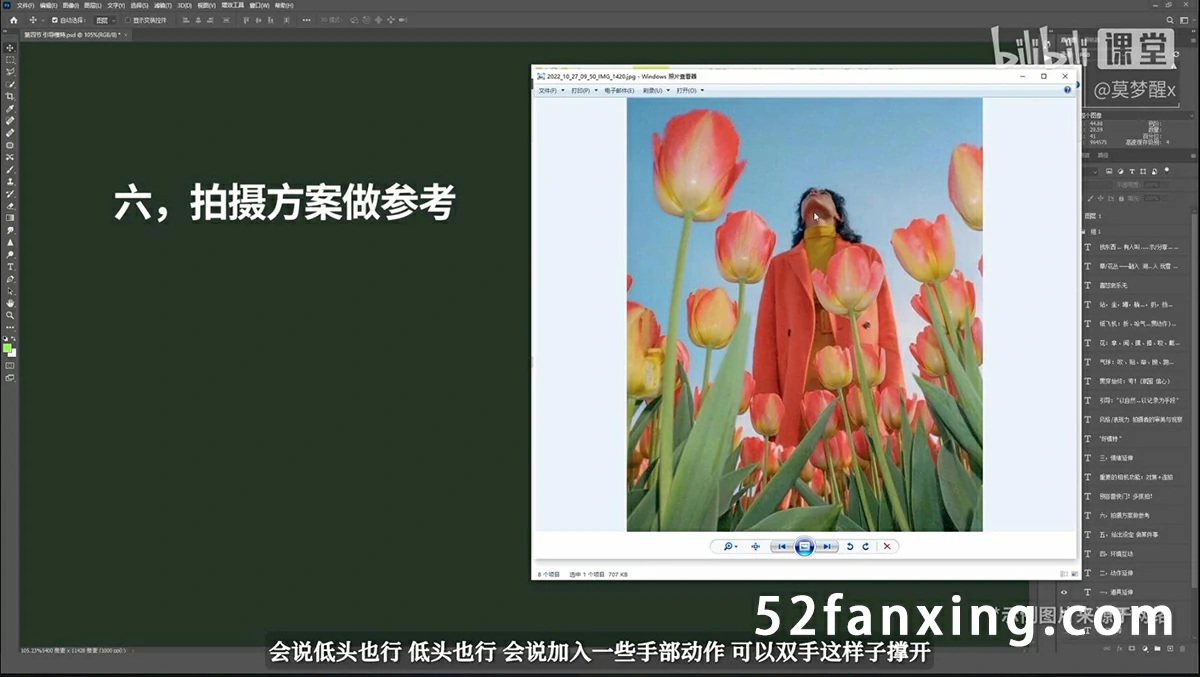1200x677 pixels.
Task: Delete the photo with red X button
Action: (886, 547)
